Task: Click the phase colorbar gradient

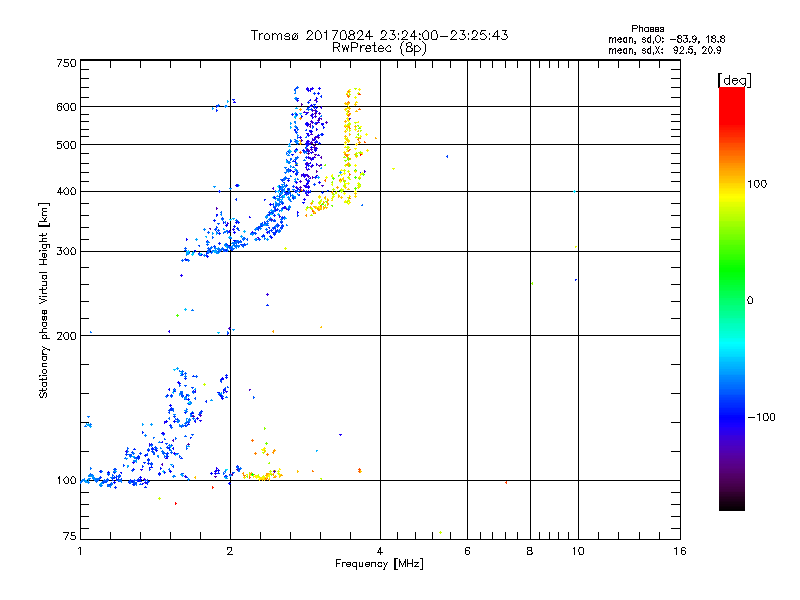Action: point(732,298)
